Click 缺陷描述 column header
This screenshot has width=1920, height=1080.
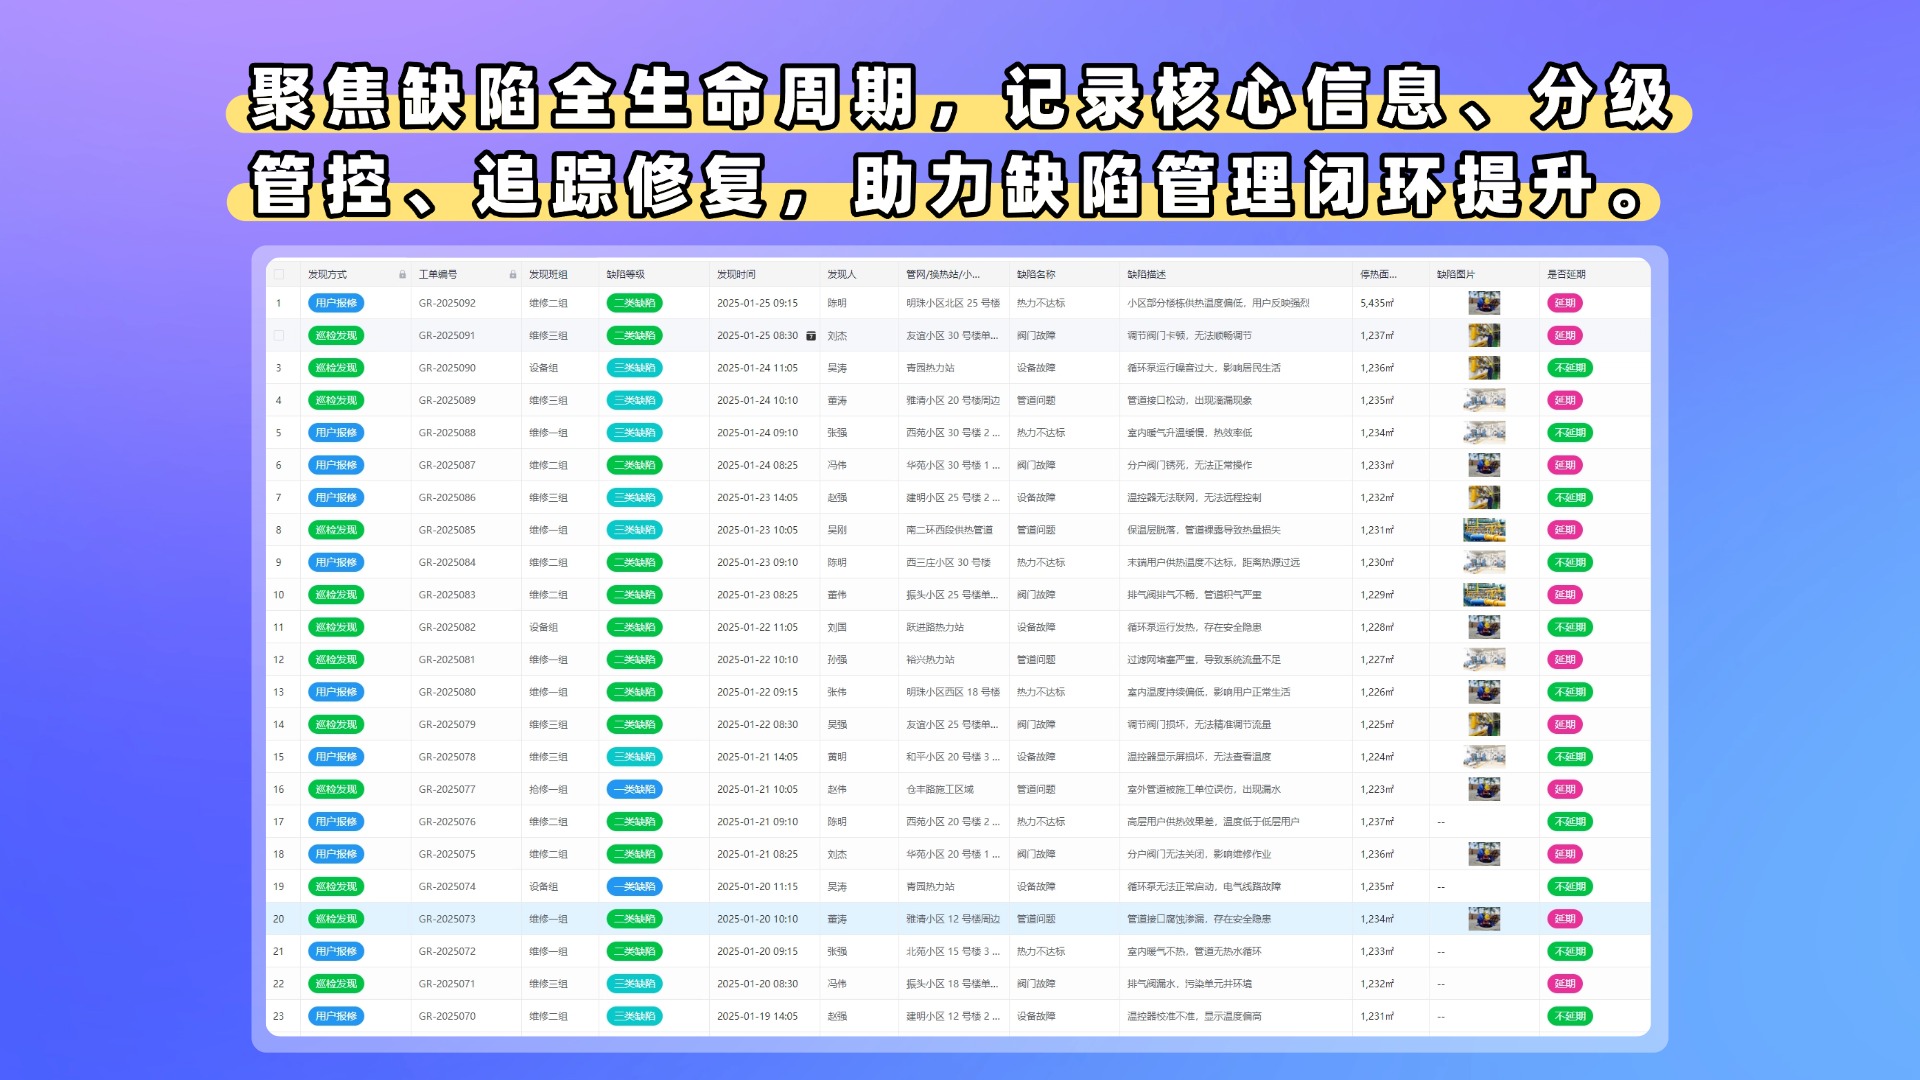tap(1146, 274)
